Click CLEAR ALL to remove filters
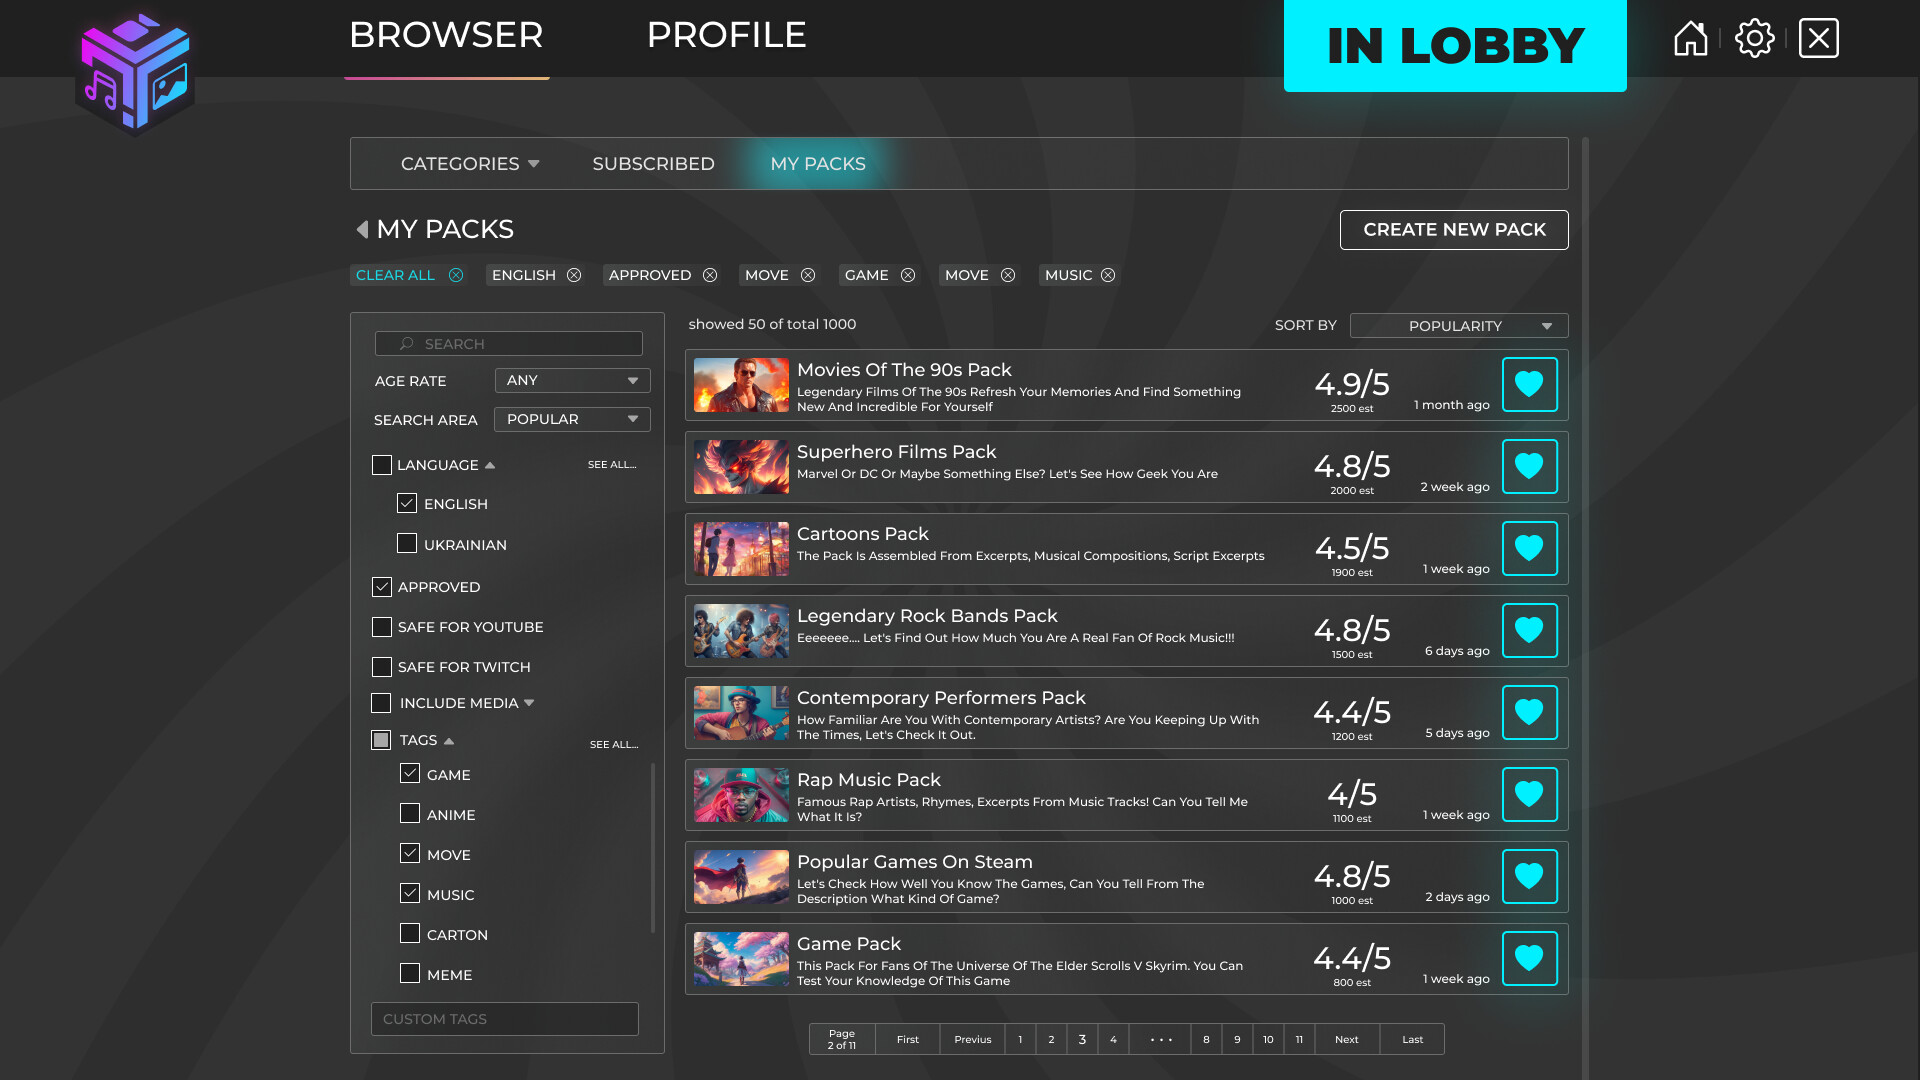The width and height of the screenshot is (1920, 1080). pos(395,275)
